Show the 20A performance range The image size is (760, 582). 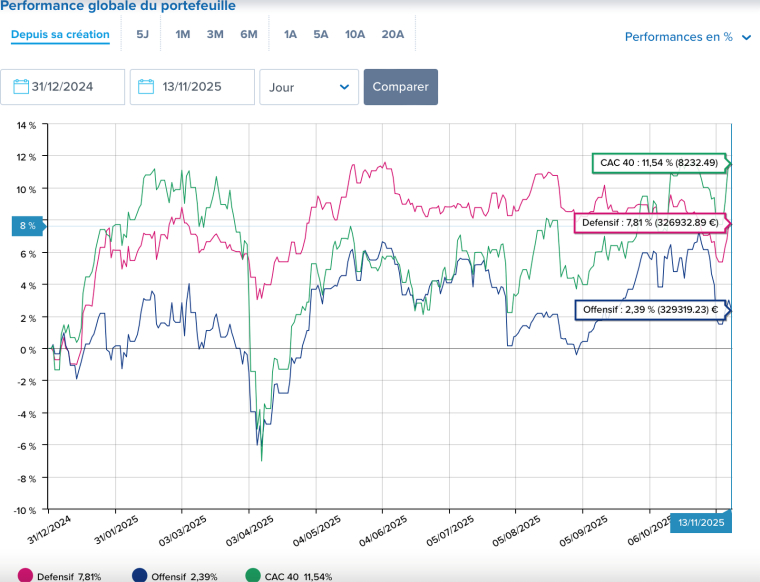point(392,34)
